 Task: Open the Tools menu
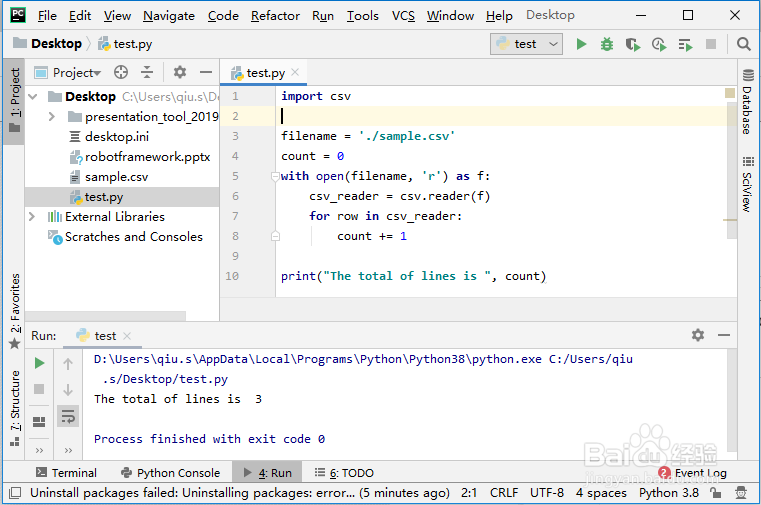[363, 16]
